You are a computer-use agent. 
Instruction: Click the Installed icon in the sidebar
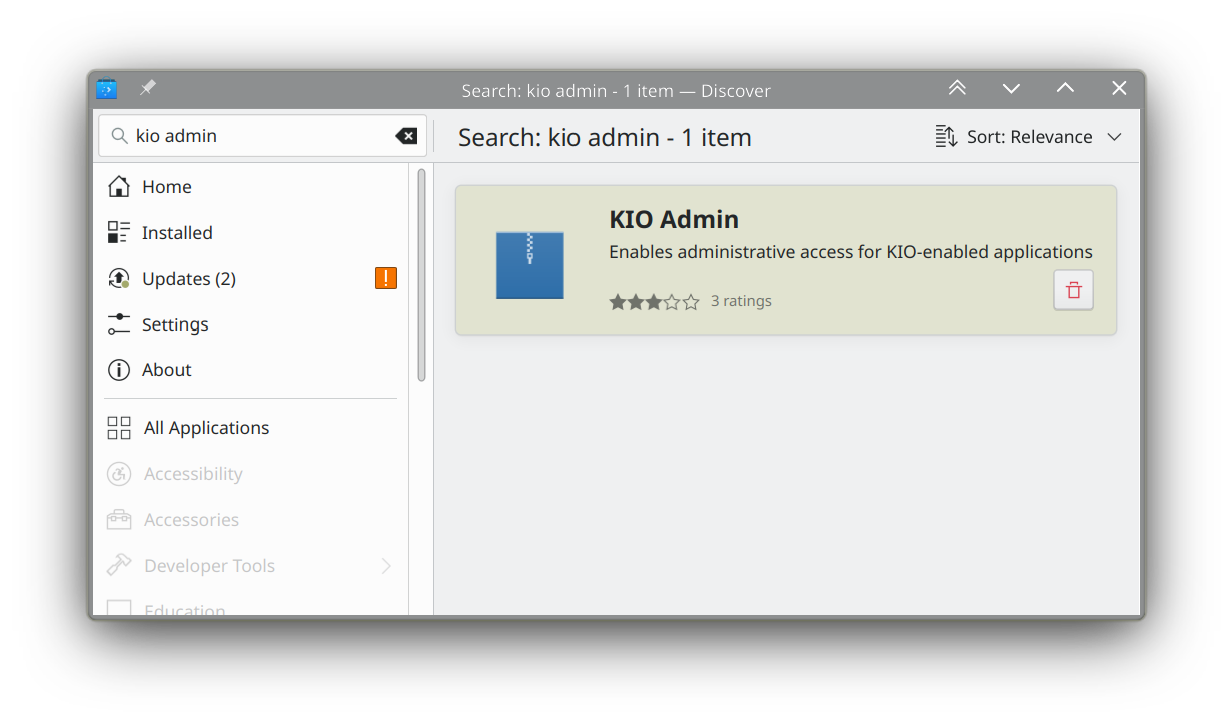[x=119, y=233]
